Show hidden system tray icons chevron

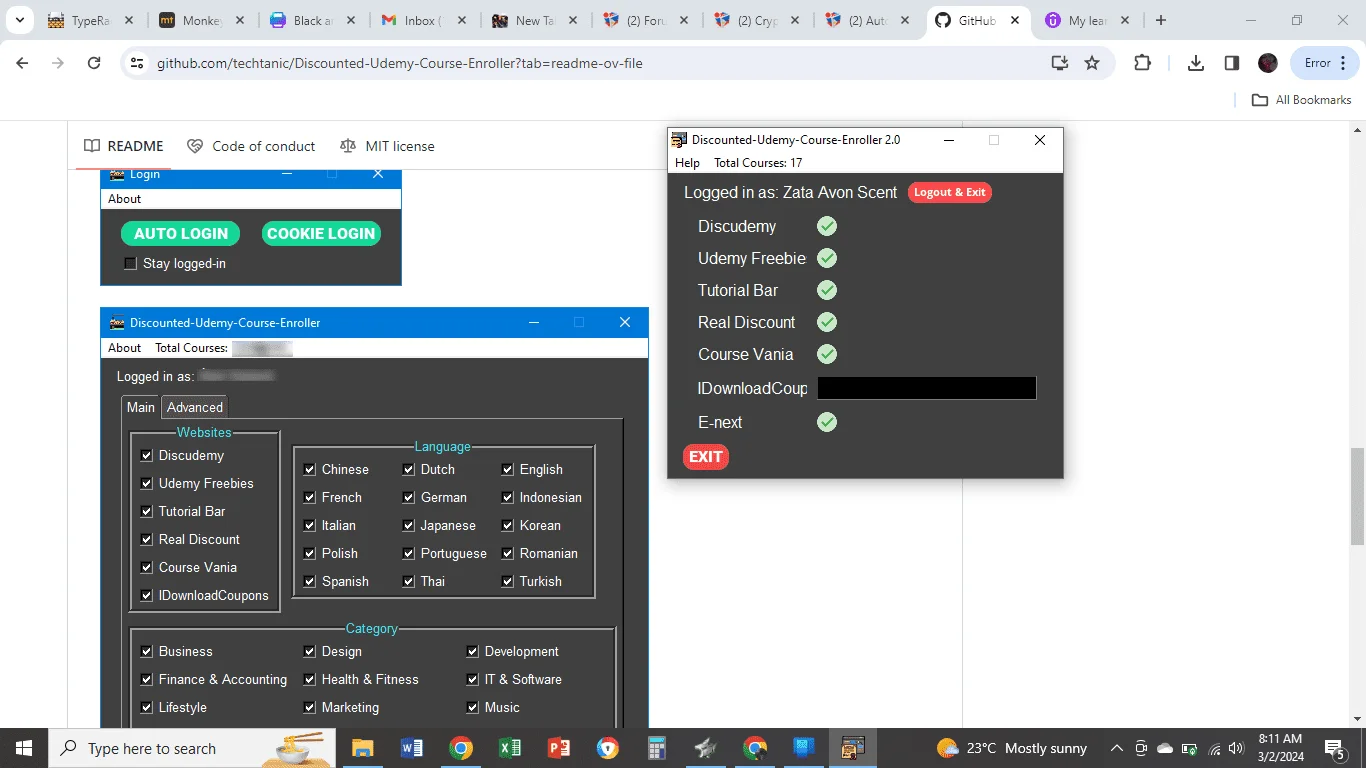(x=1116, y=748)
